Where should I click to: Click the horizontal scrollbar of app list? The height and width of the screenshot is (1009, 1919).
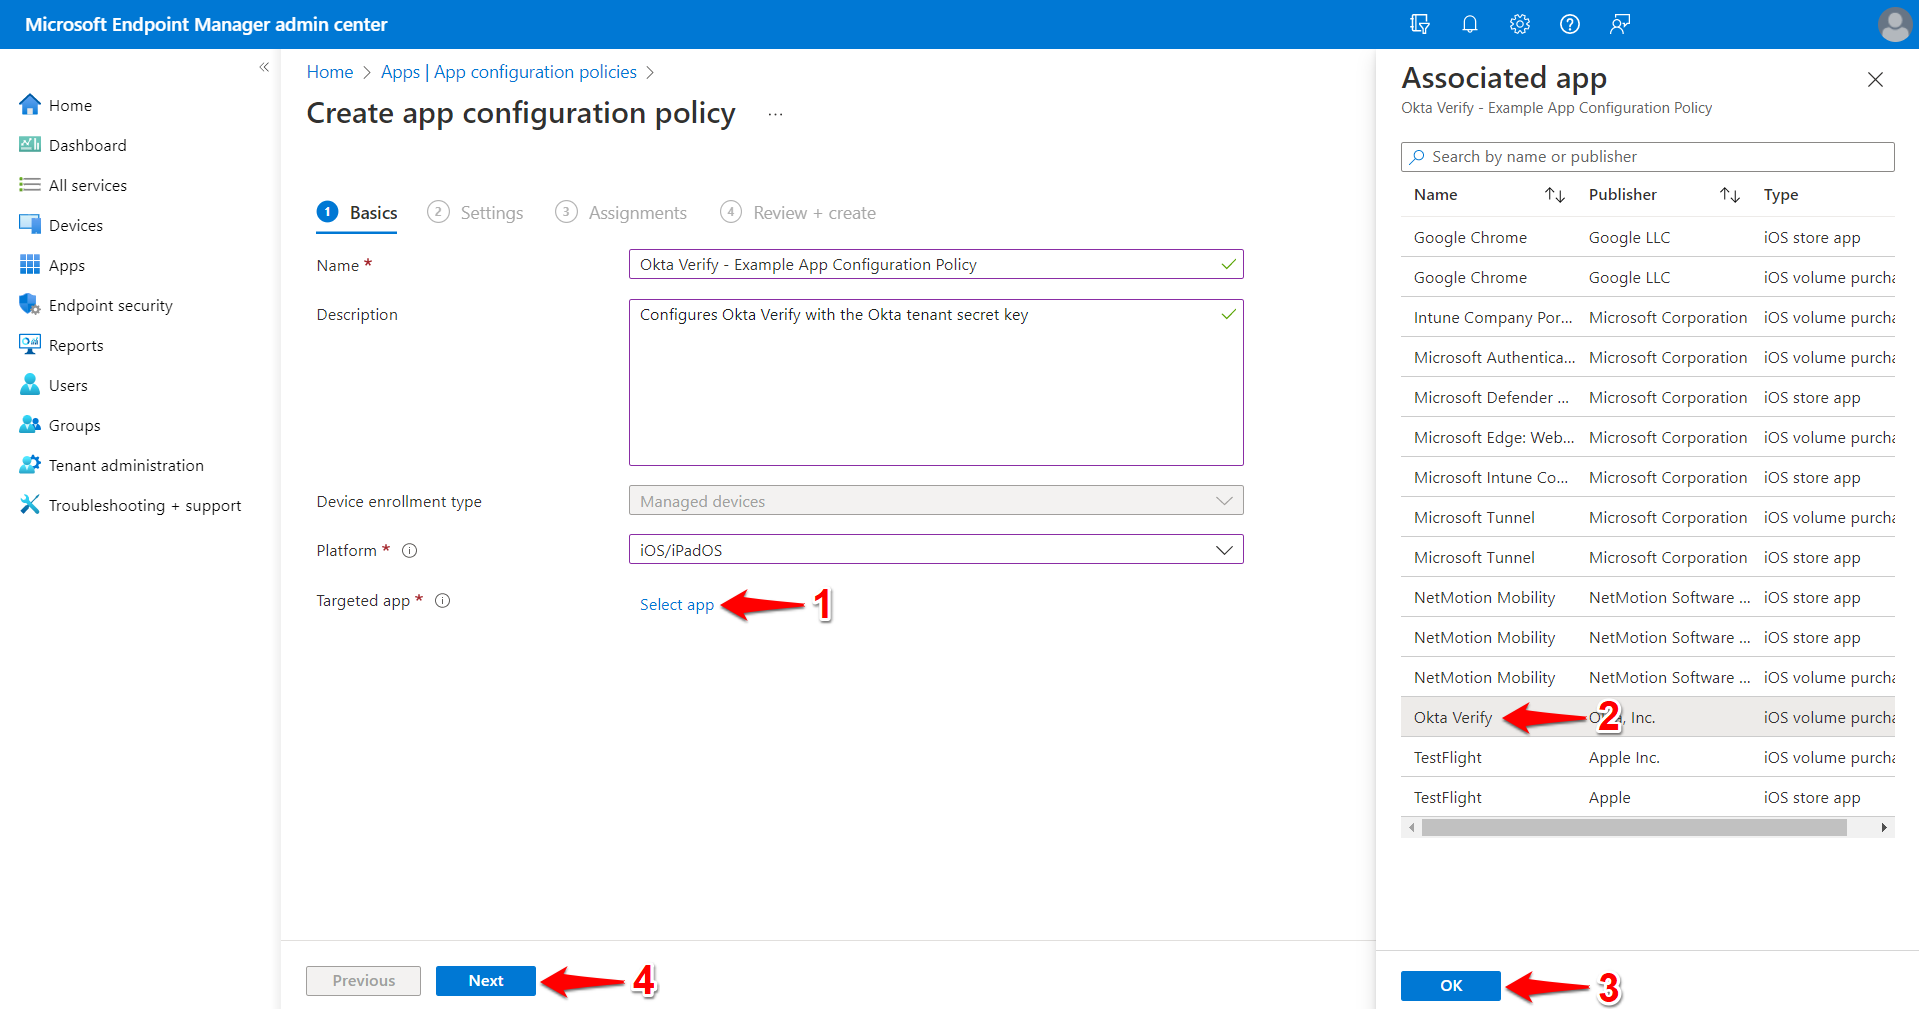tap(1634, 827)
